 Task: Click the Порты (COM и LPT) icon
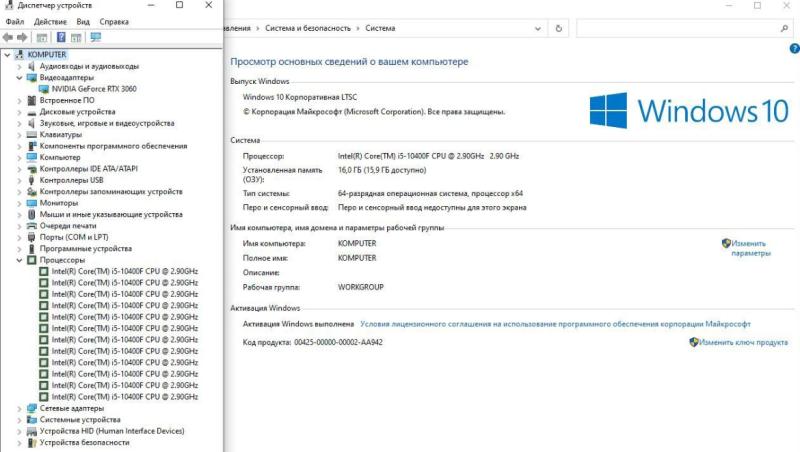point(32,237)
